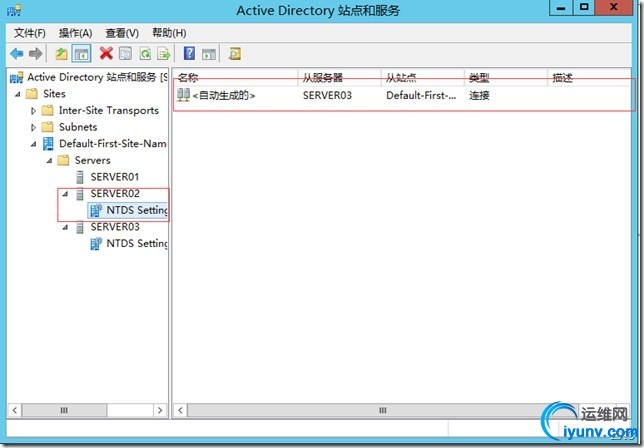
Task: Select the SERVER01 tree label
Action: (115, 177)
